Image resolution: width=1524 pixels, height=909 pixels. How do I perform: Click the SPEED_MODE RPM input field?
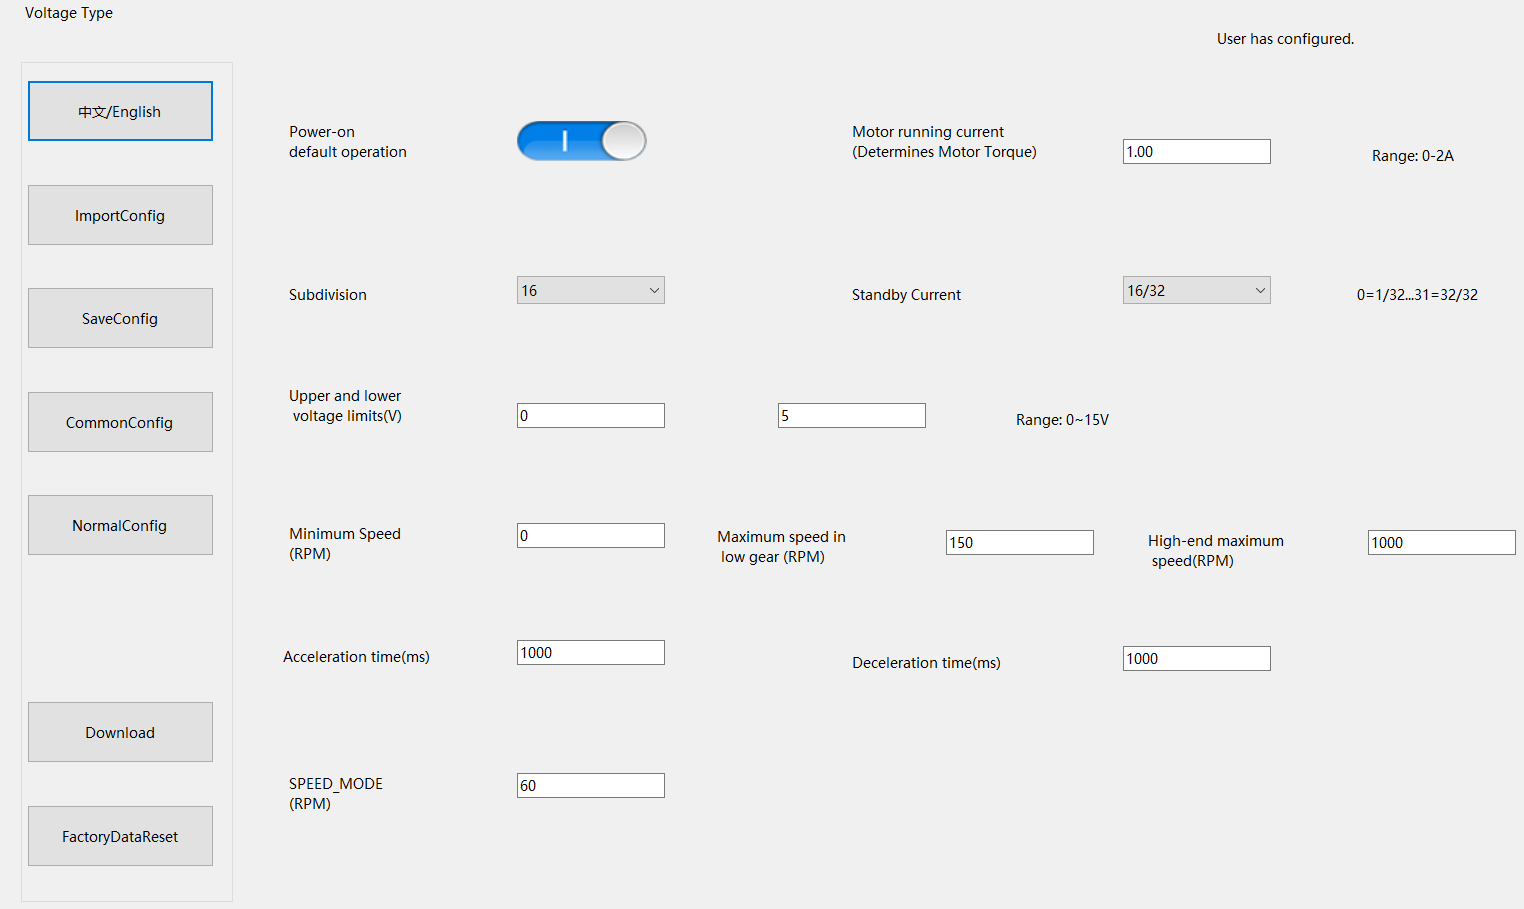[590, 785]
